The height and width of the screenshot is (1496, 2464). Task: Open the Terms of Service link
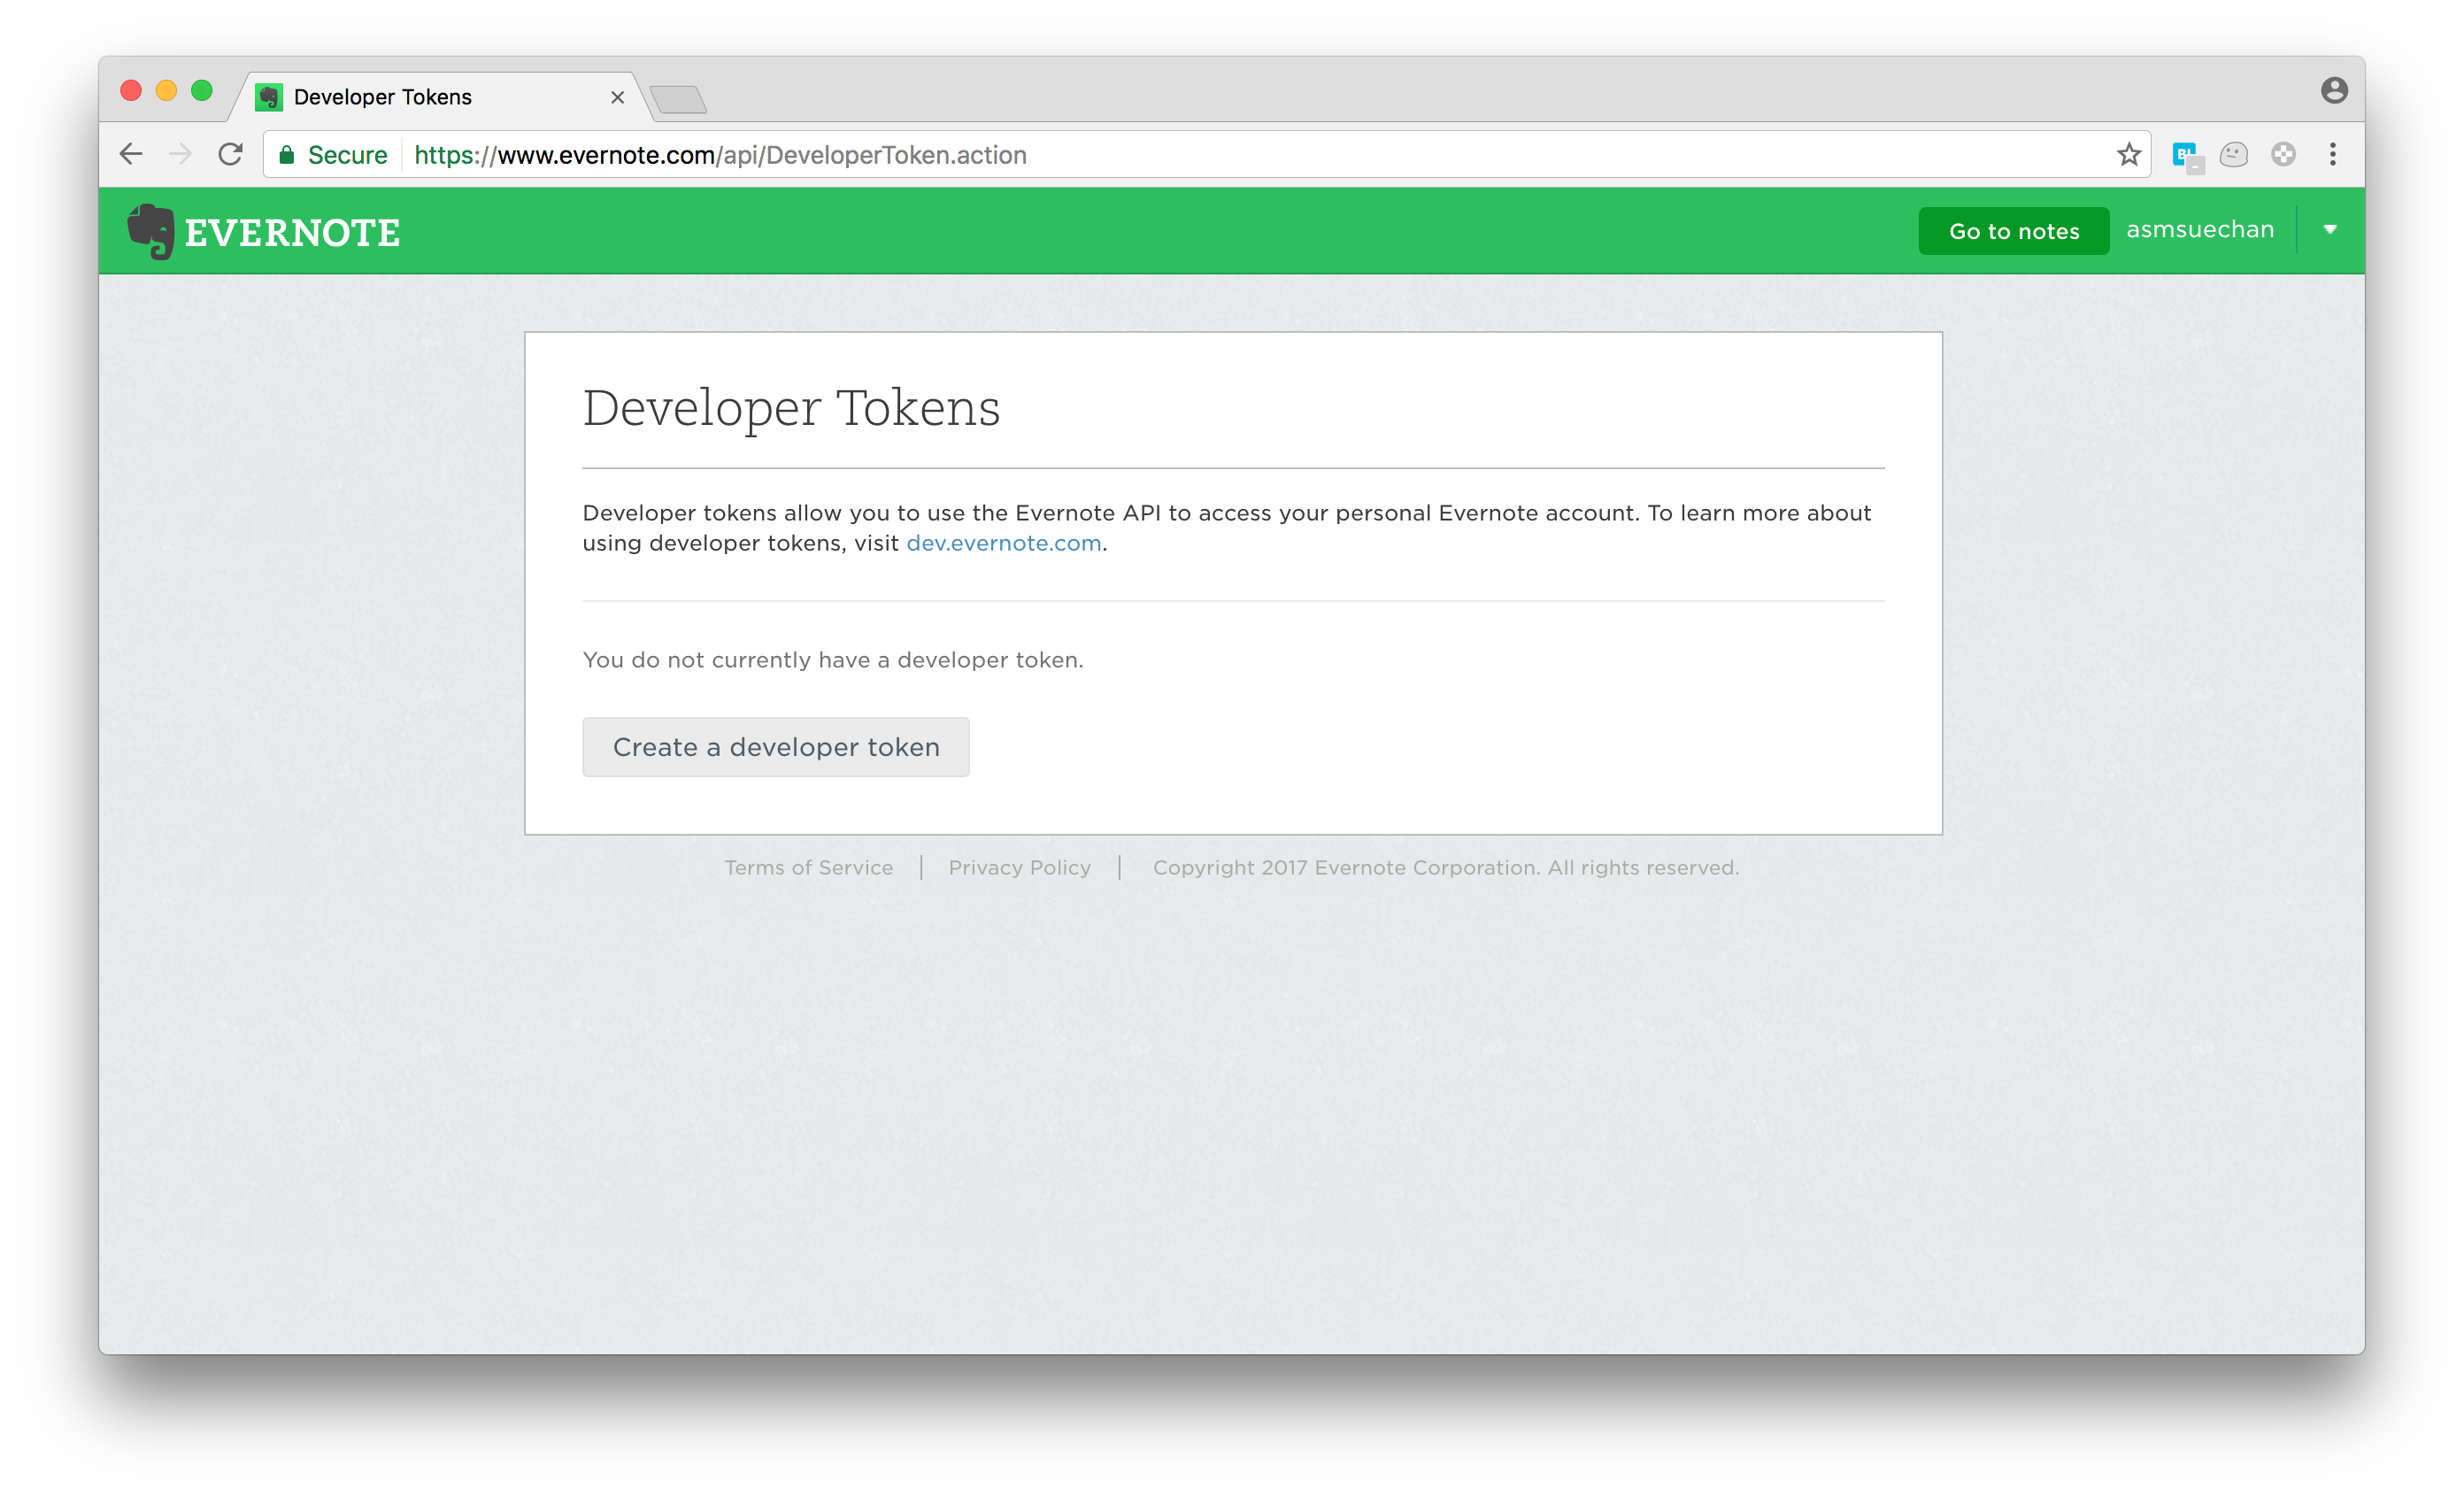tap(808, 868)
